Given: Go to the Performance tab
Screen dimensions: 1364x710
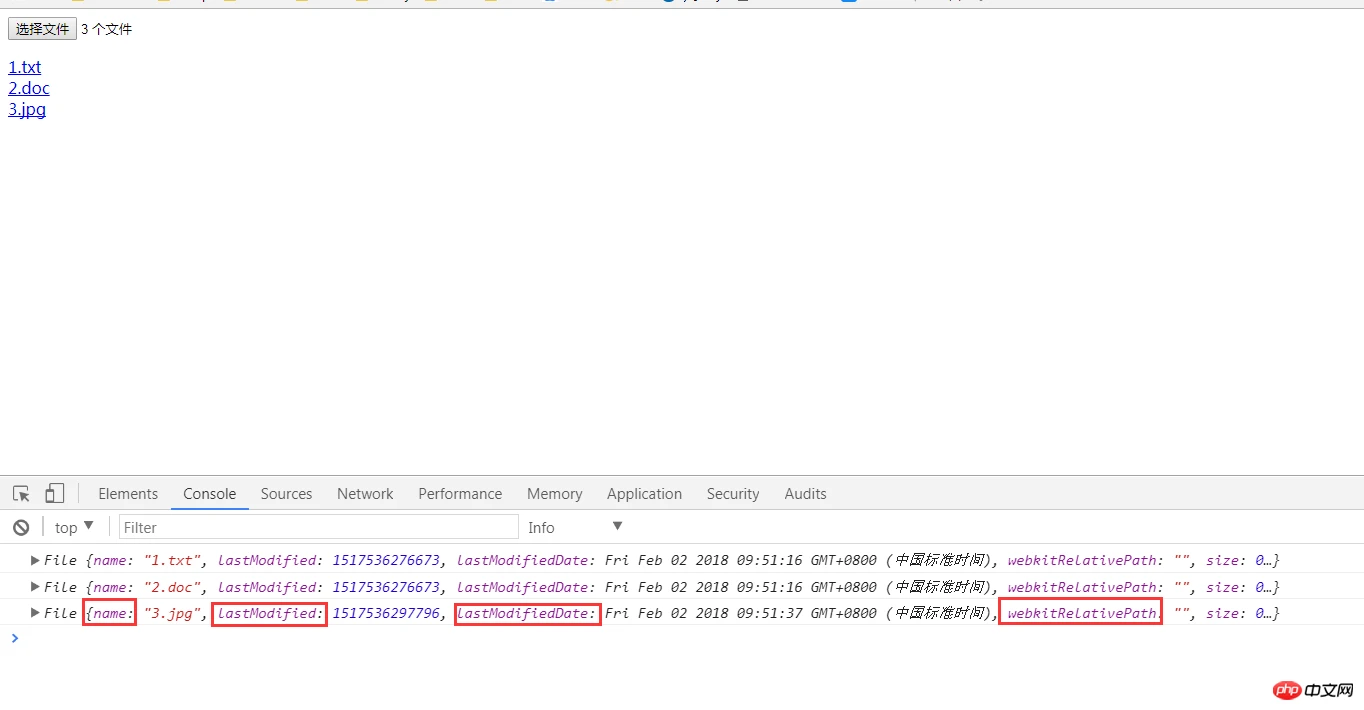Looking at the screenshot, I should pos(460,494).
